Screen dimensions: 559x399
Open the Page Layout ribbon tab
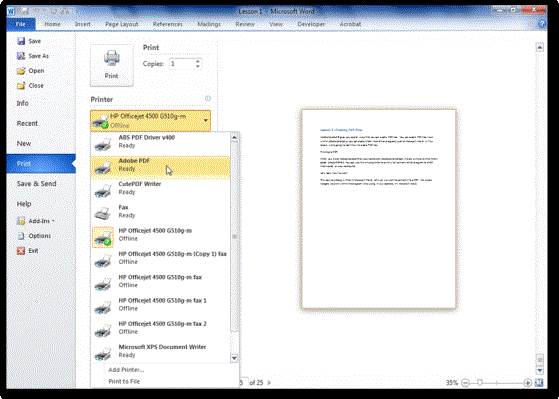(122, 24)
